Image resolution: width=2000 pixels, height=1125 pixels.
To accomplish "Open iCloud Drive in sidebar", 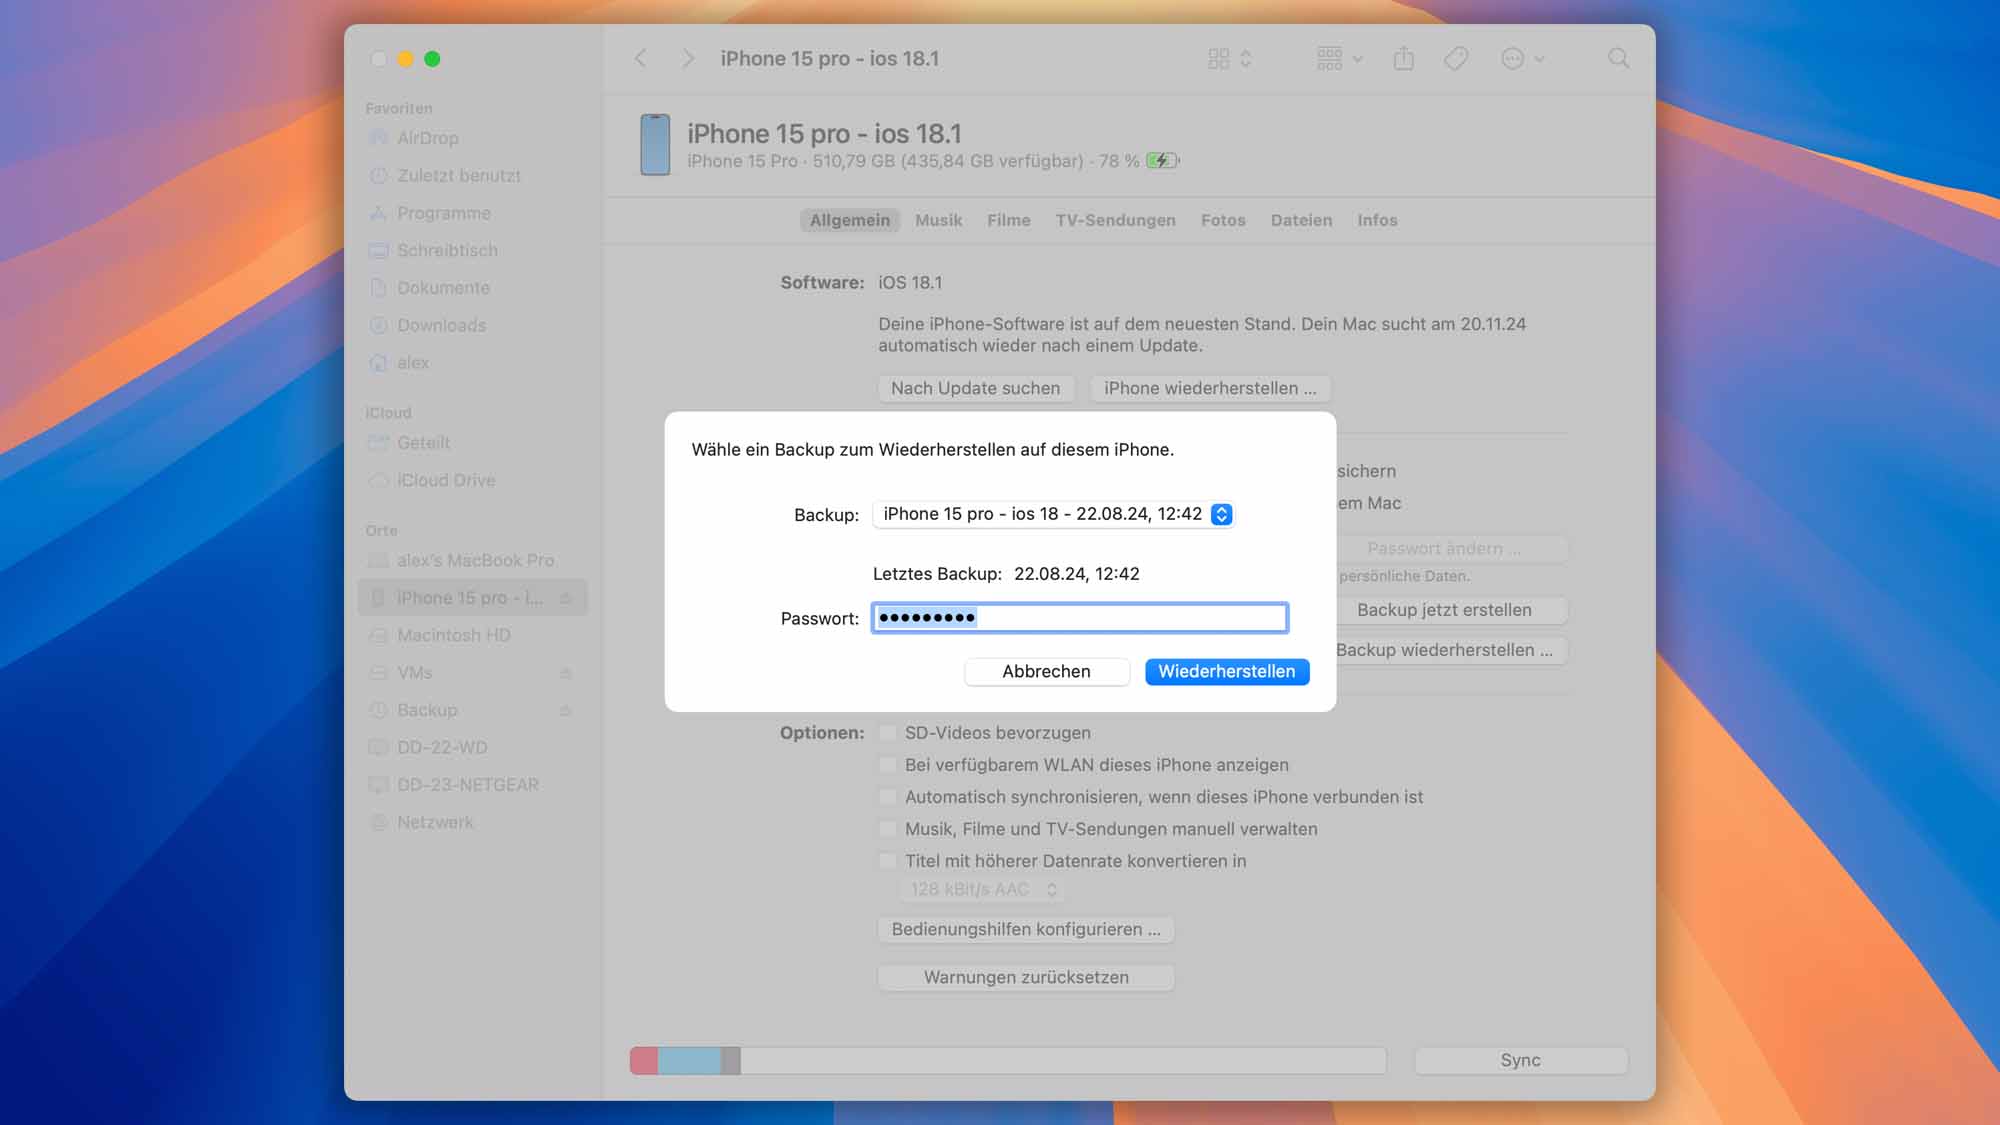I will pyautogui.click(x=446, y=480).
